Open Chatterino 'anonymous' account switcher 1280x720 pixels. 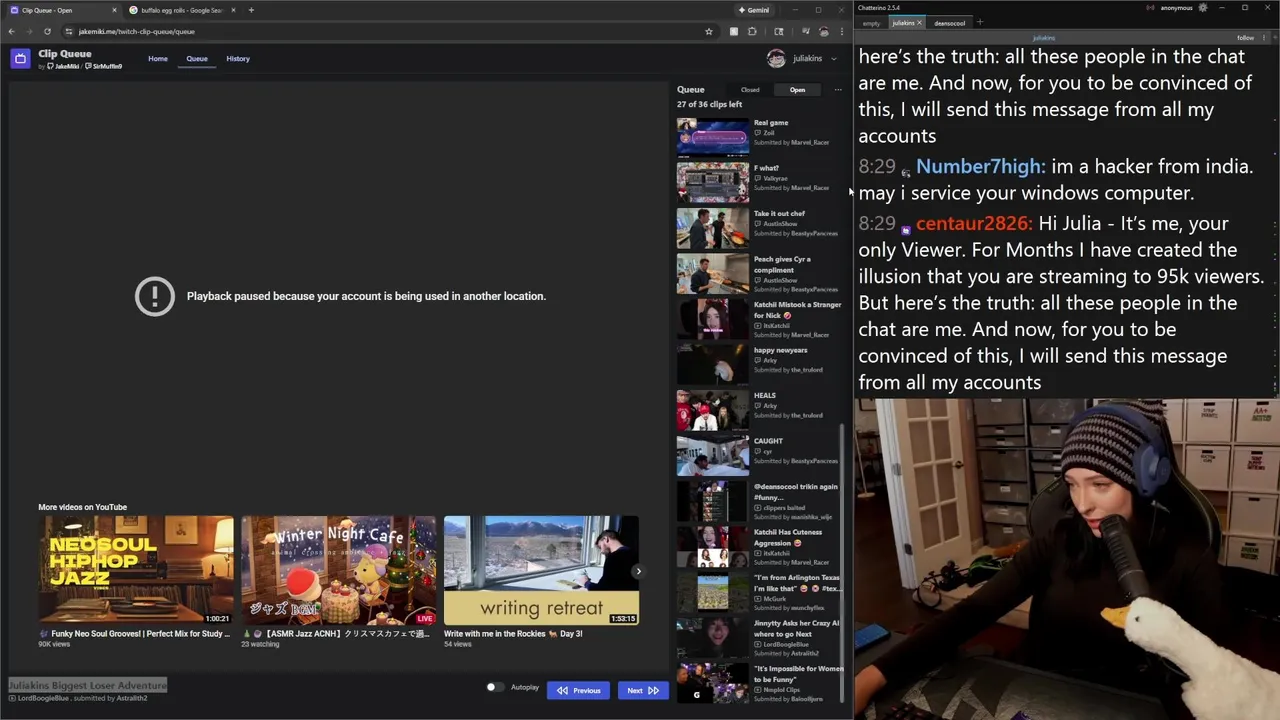coord(1177,8)
